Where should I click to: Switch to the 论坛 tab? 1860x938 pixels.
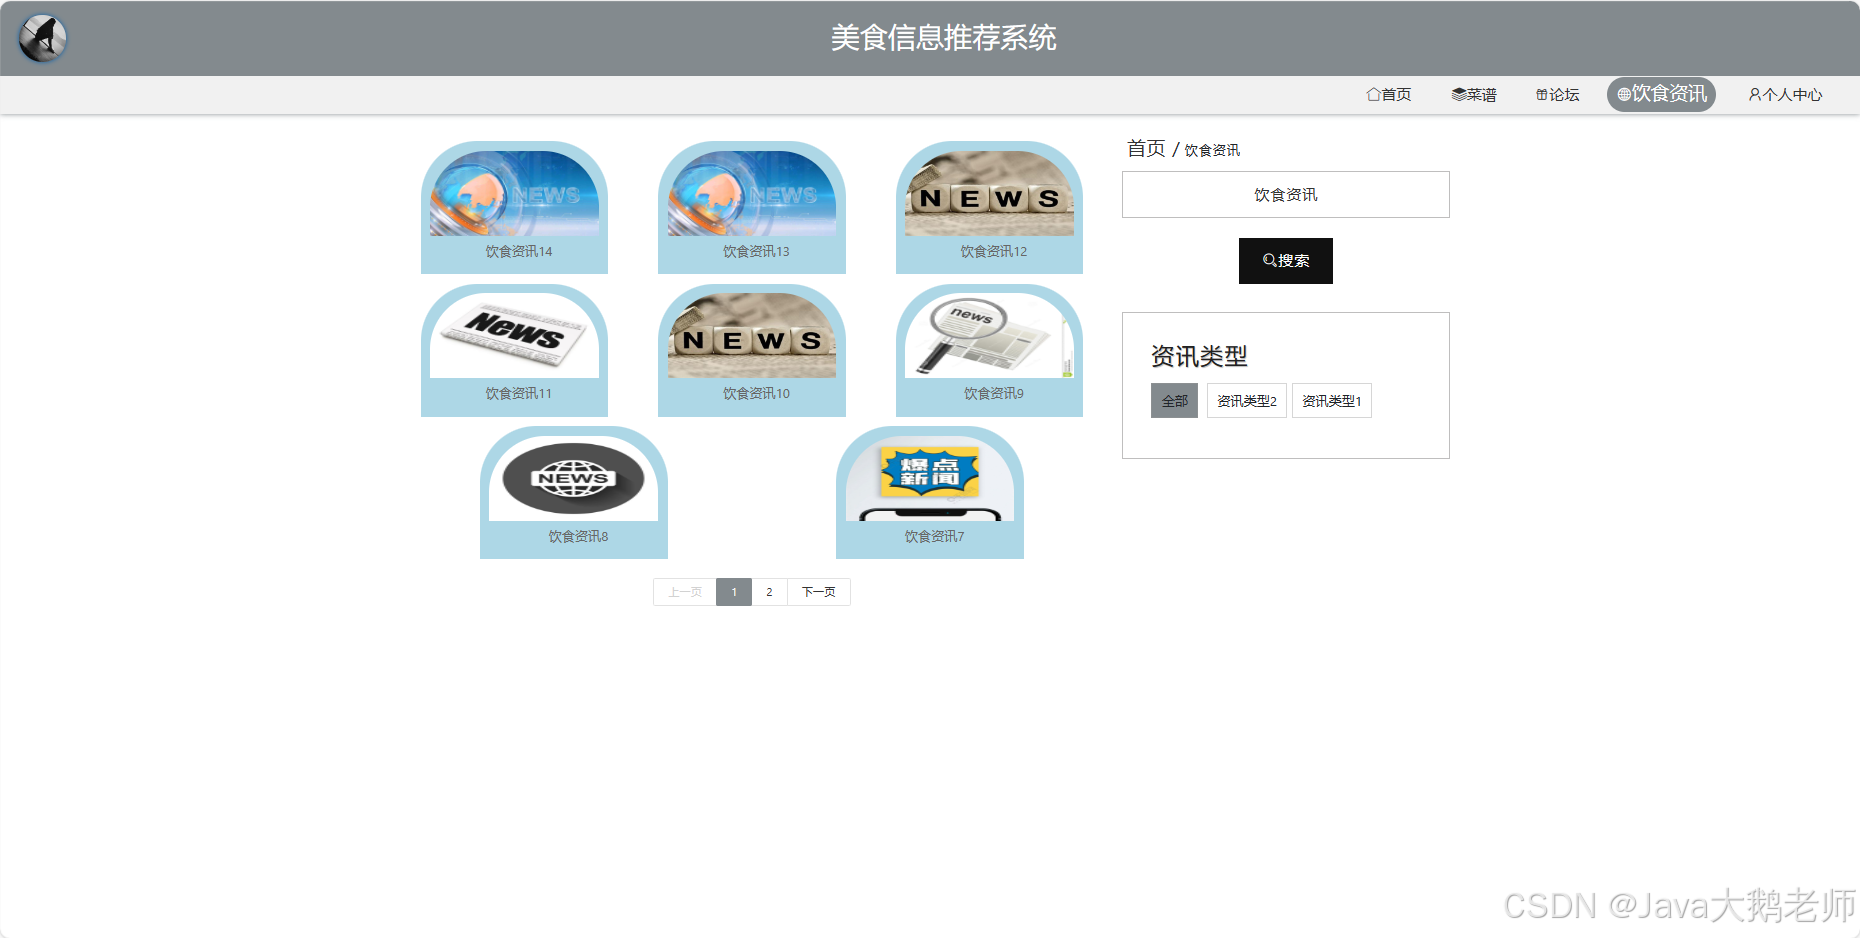click(x=1563, y=94)
